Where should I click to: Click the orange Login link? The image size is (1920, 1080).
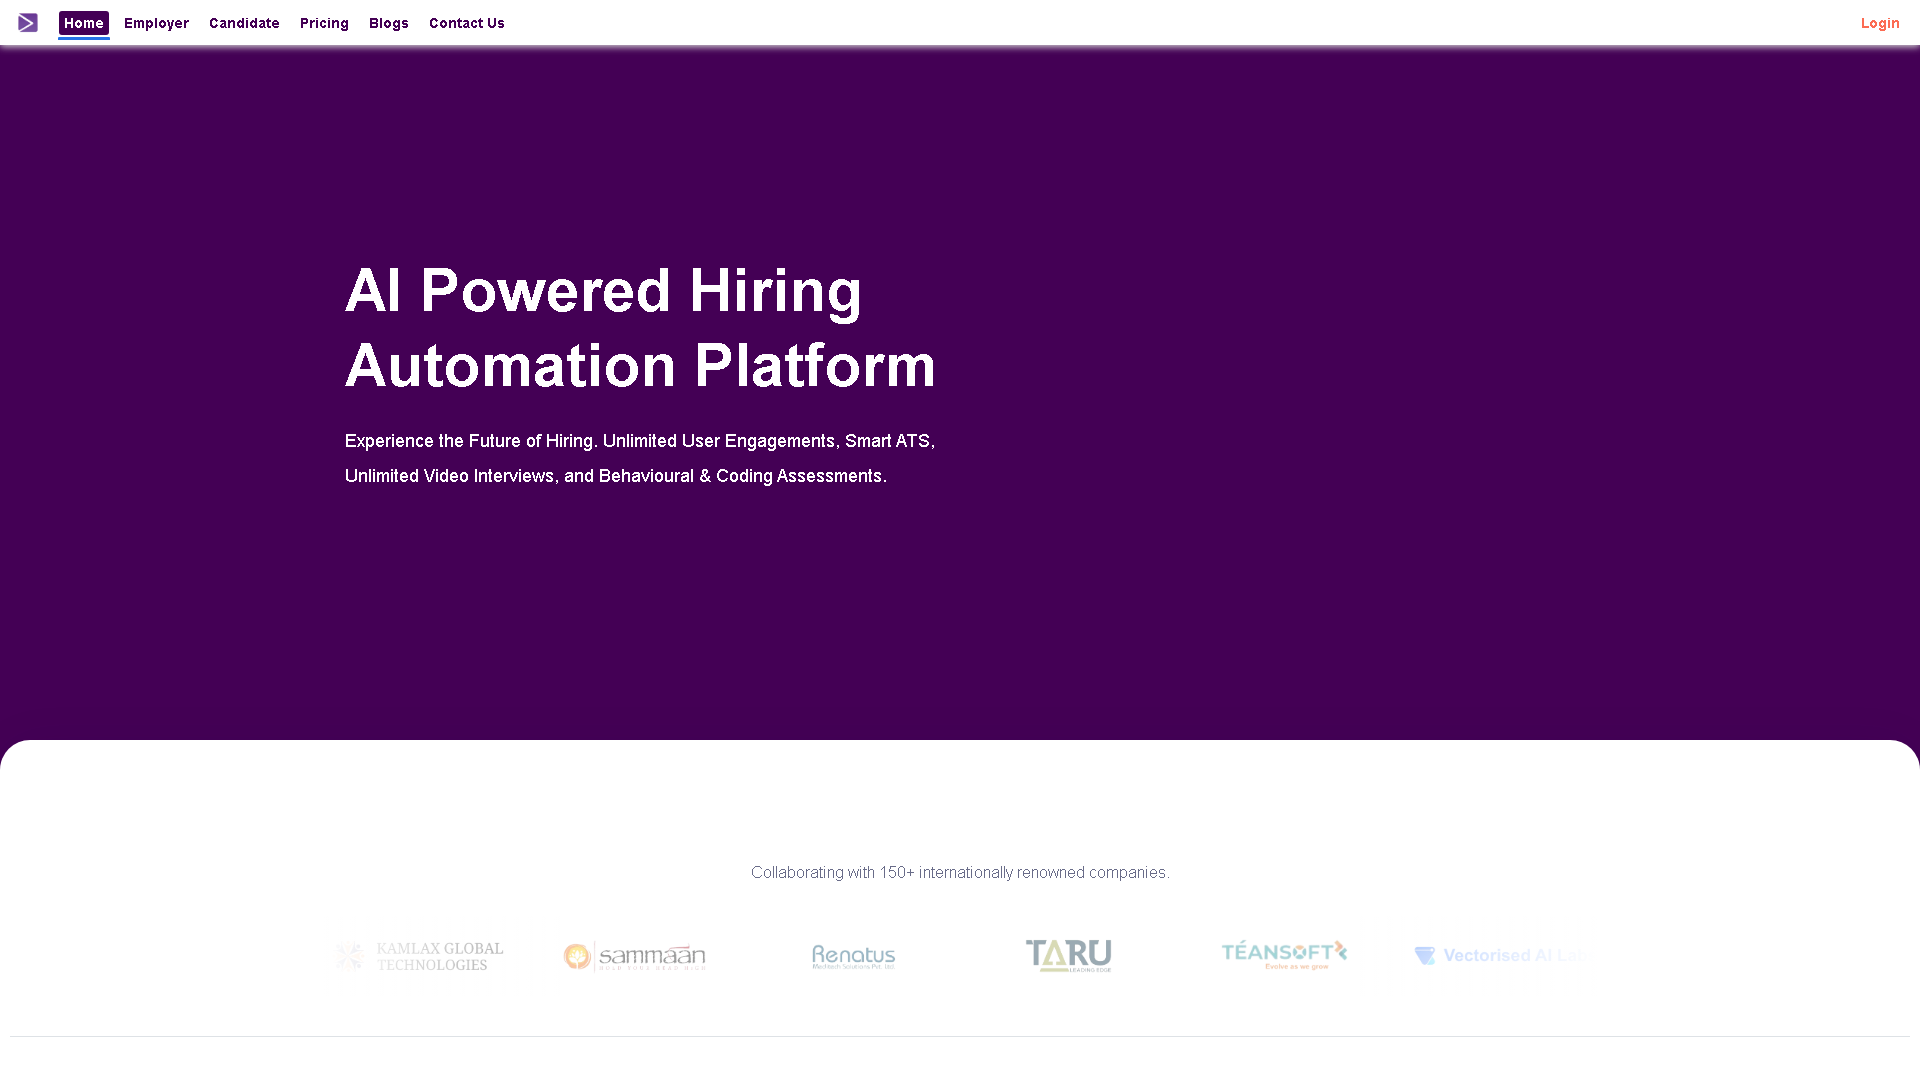pyautogui.click(x=1880, y=23)
